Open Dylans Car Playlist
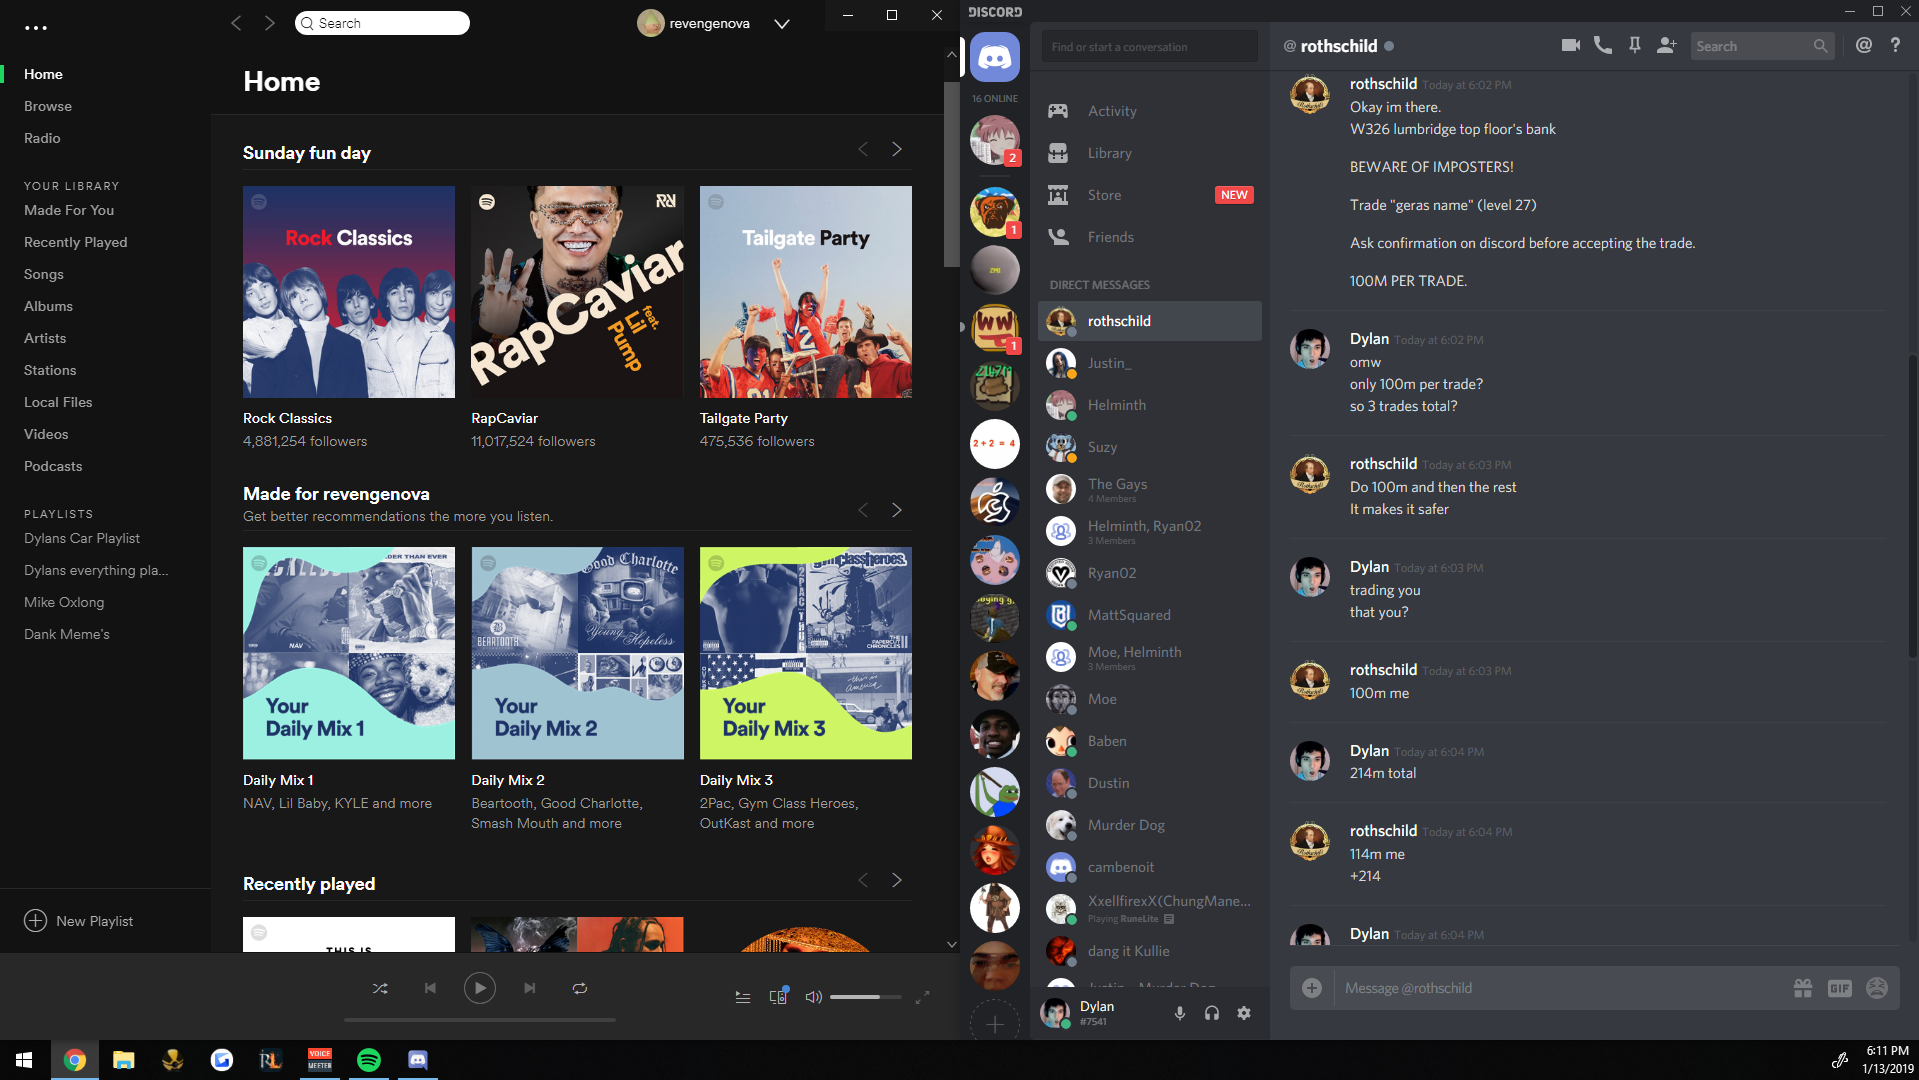The height and width of the screenshot is (1080, 1919). (x=82, y=538)
